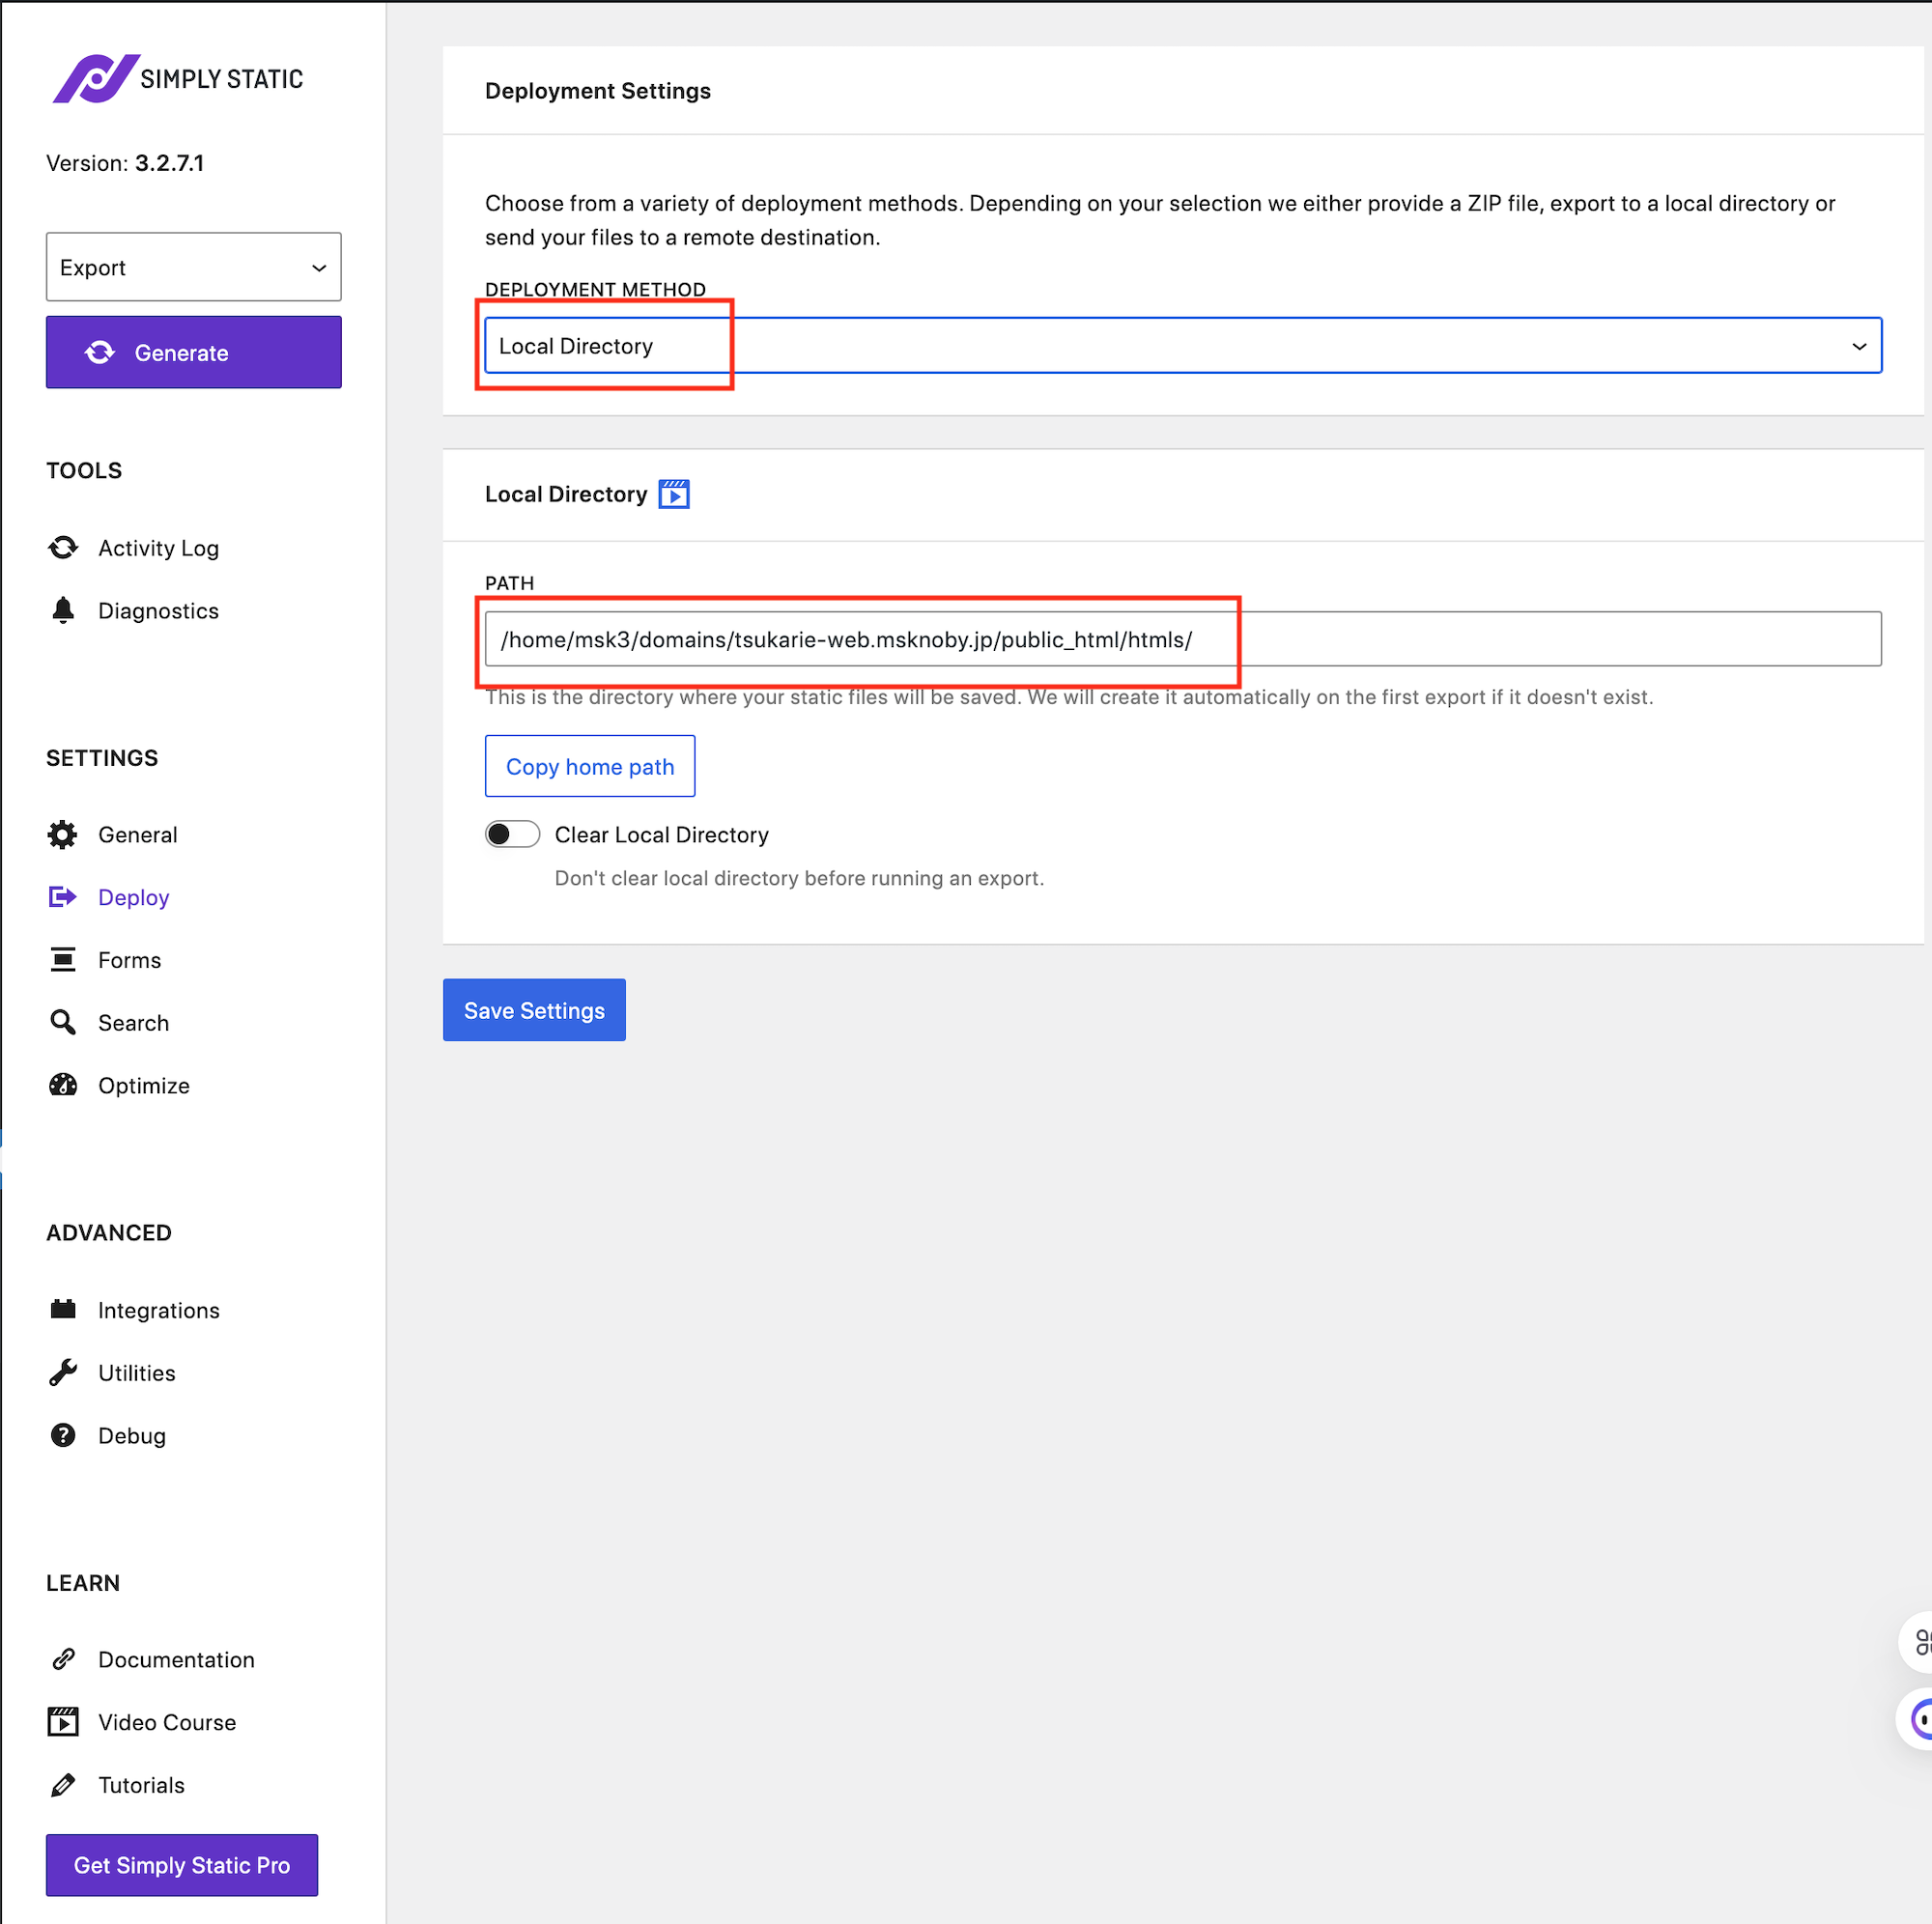Click the bell icon for Diagnostics
This screenshot has width=1932, height=1924.
[x=63, y=610]
